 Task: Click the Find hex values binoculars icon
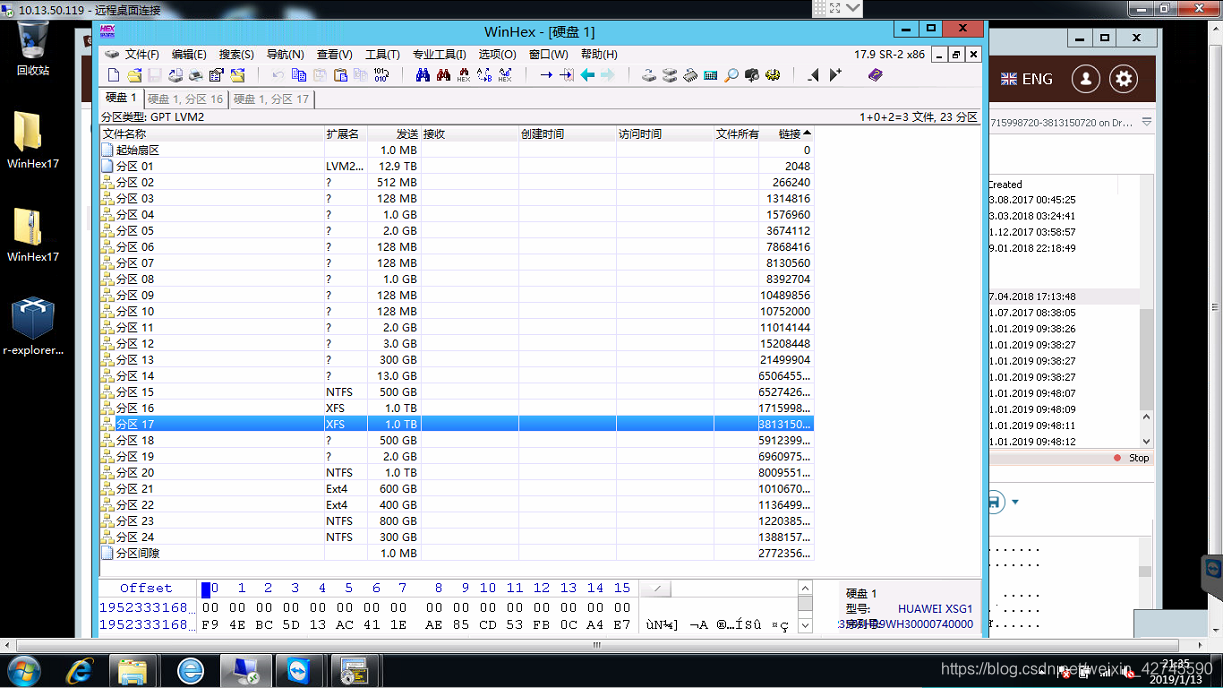464,75
